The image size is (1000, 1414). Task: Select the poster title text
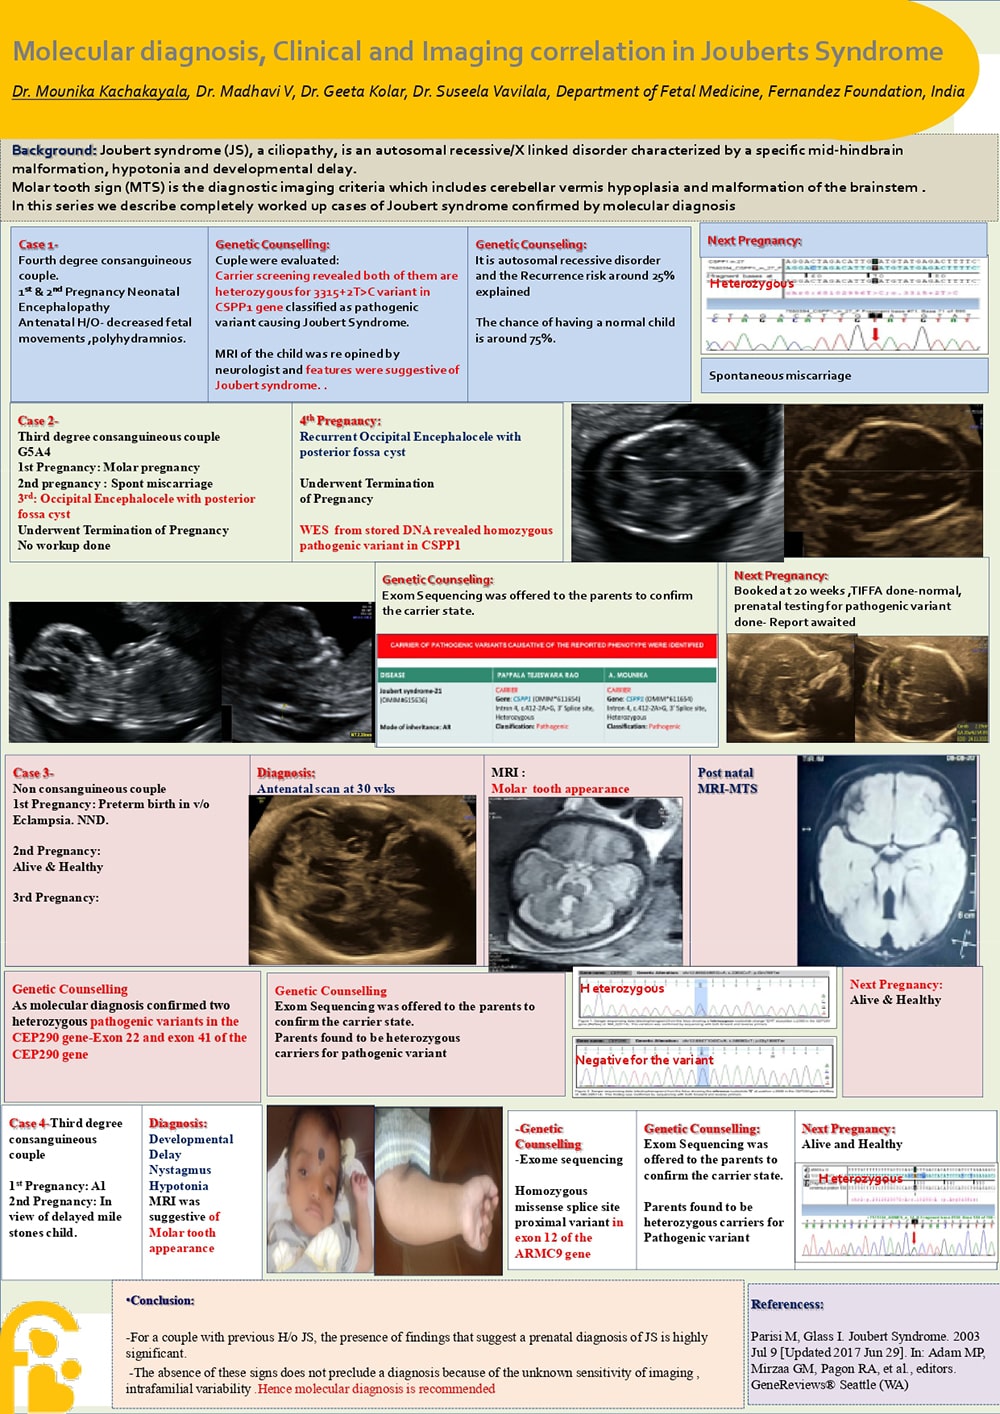point(477,51)
